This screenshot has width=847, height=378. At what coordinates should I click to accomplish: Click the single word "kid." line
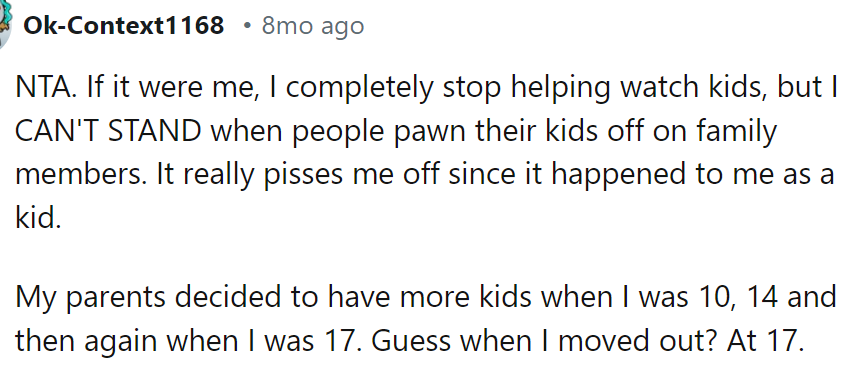coord(38,220)
